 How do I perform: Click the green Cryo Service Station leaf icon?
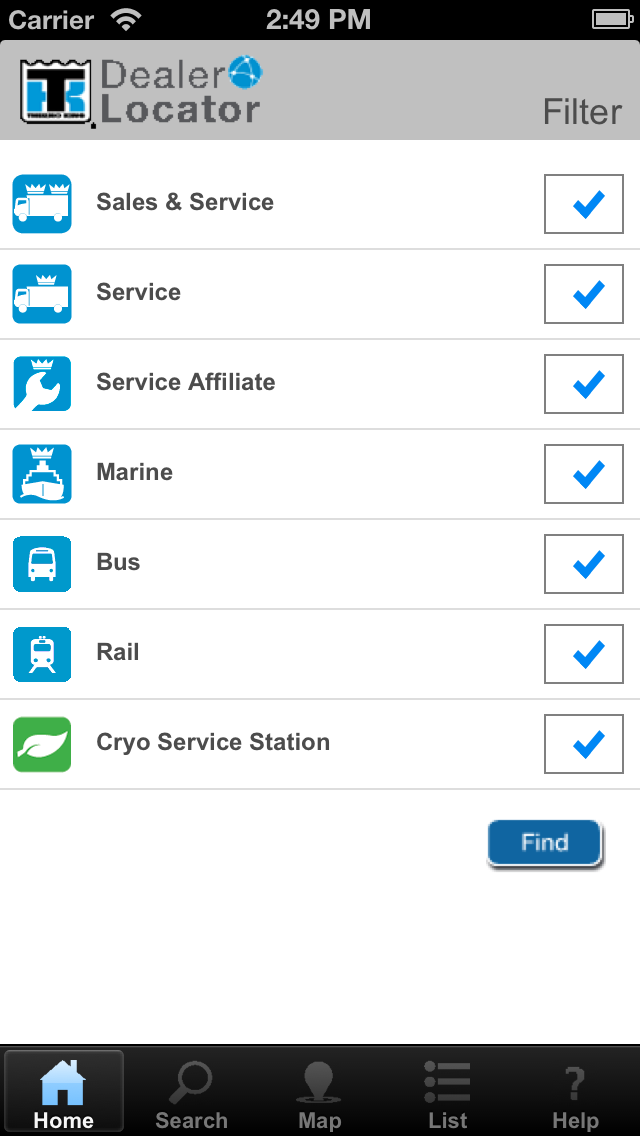point(42,744)
